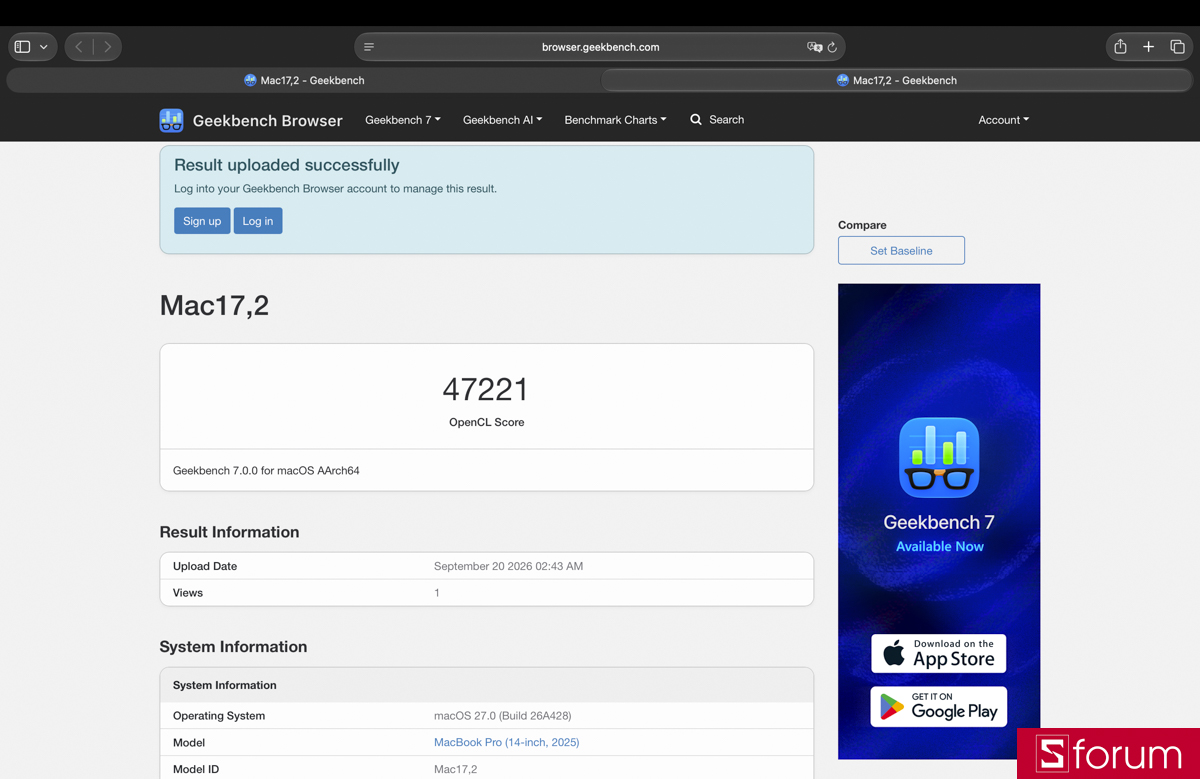This screenshot has height=779, width=1200.
Task: Focus the browser.geekbench.com address field
Action: click(600, 47)
